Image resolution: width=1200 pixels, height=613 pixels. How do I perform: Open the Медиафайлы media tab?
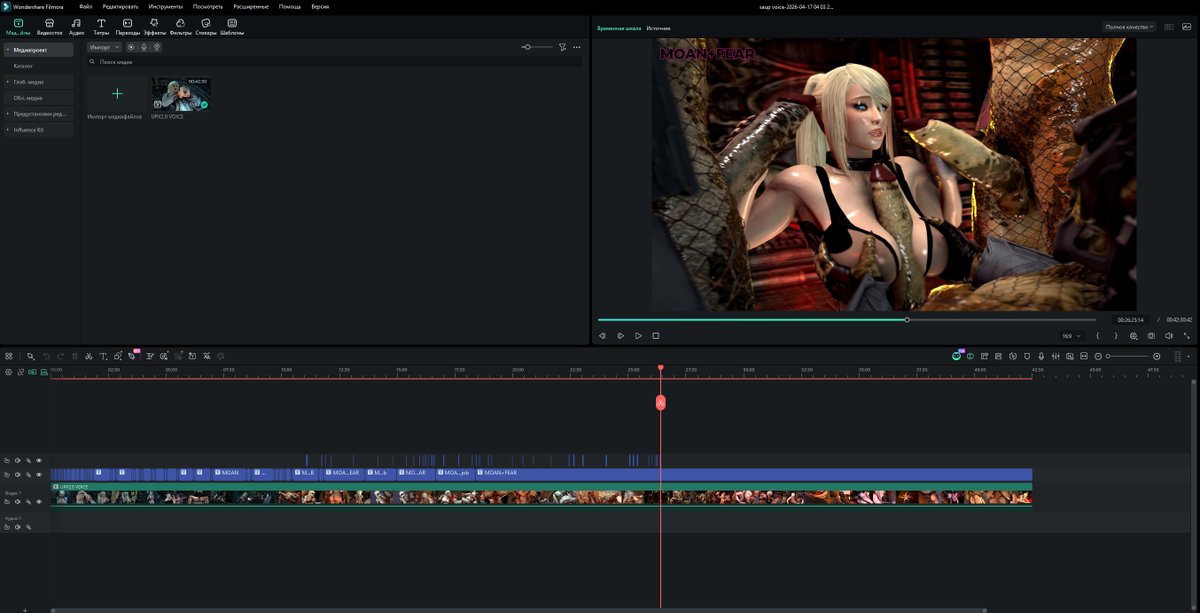pos(18,26)
